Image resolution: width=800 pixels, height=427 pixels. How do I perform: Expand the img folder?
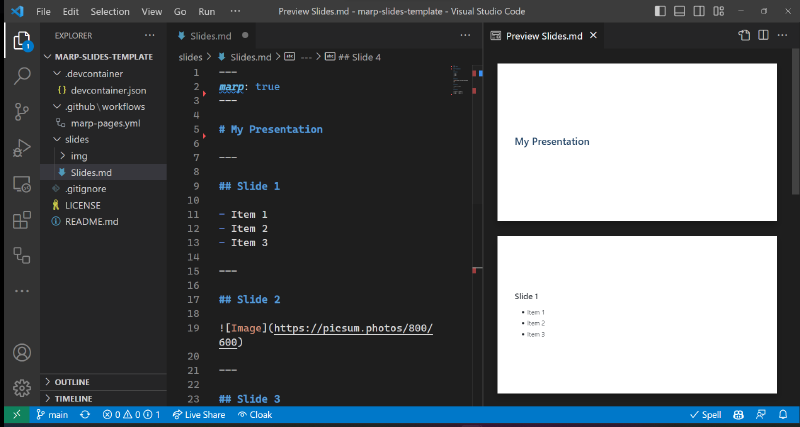[78, 156]
